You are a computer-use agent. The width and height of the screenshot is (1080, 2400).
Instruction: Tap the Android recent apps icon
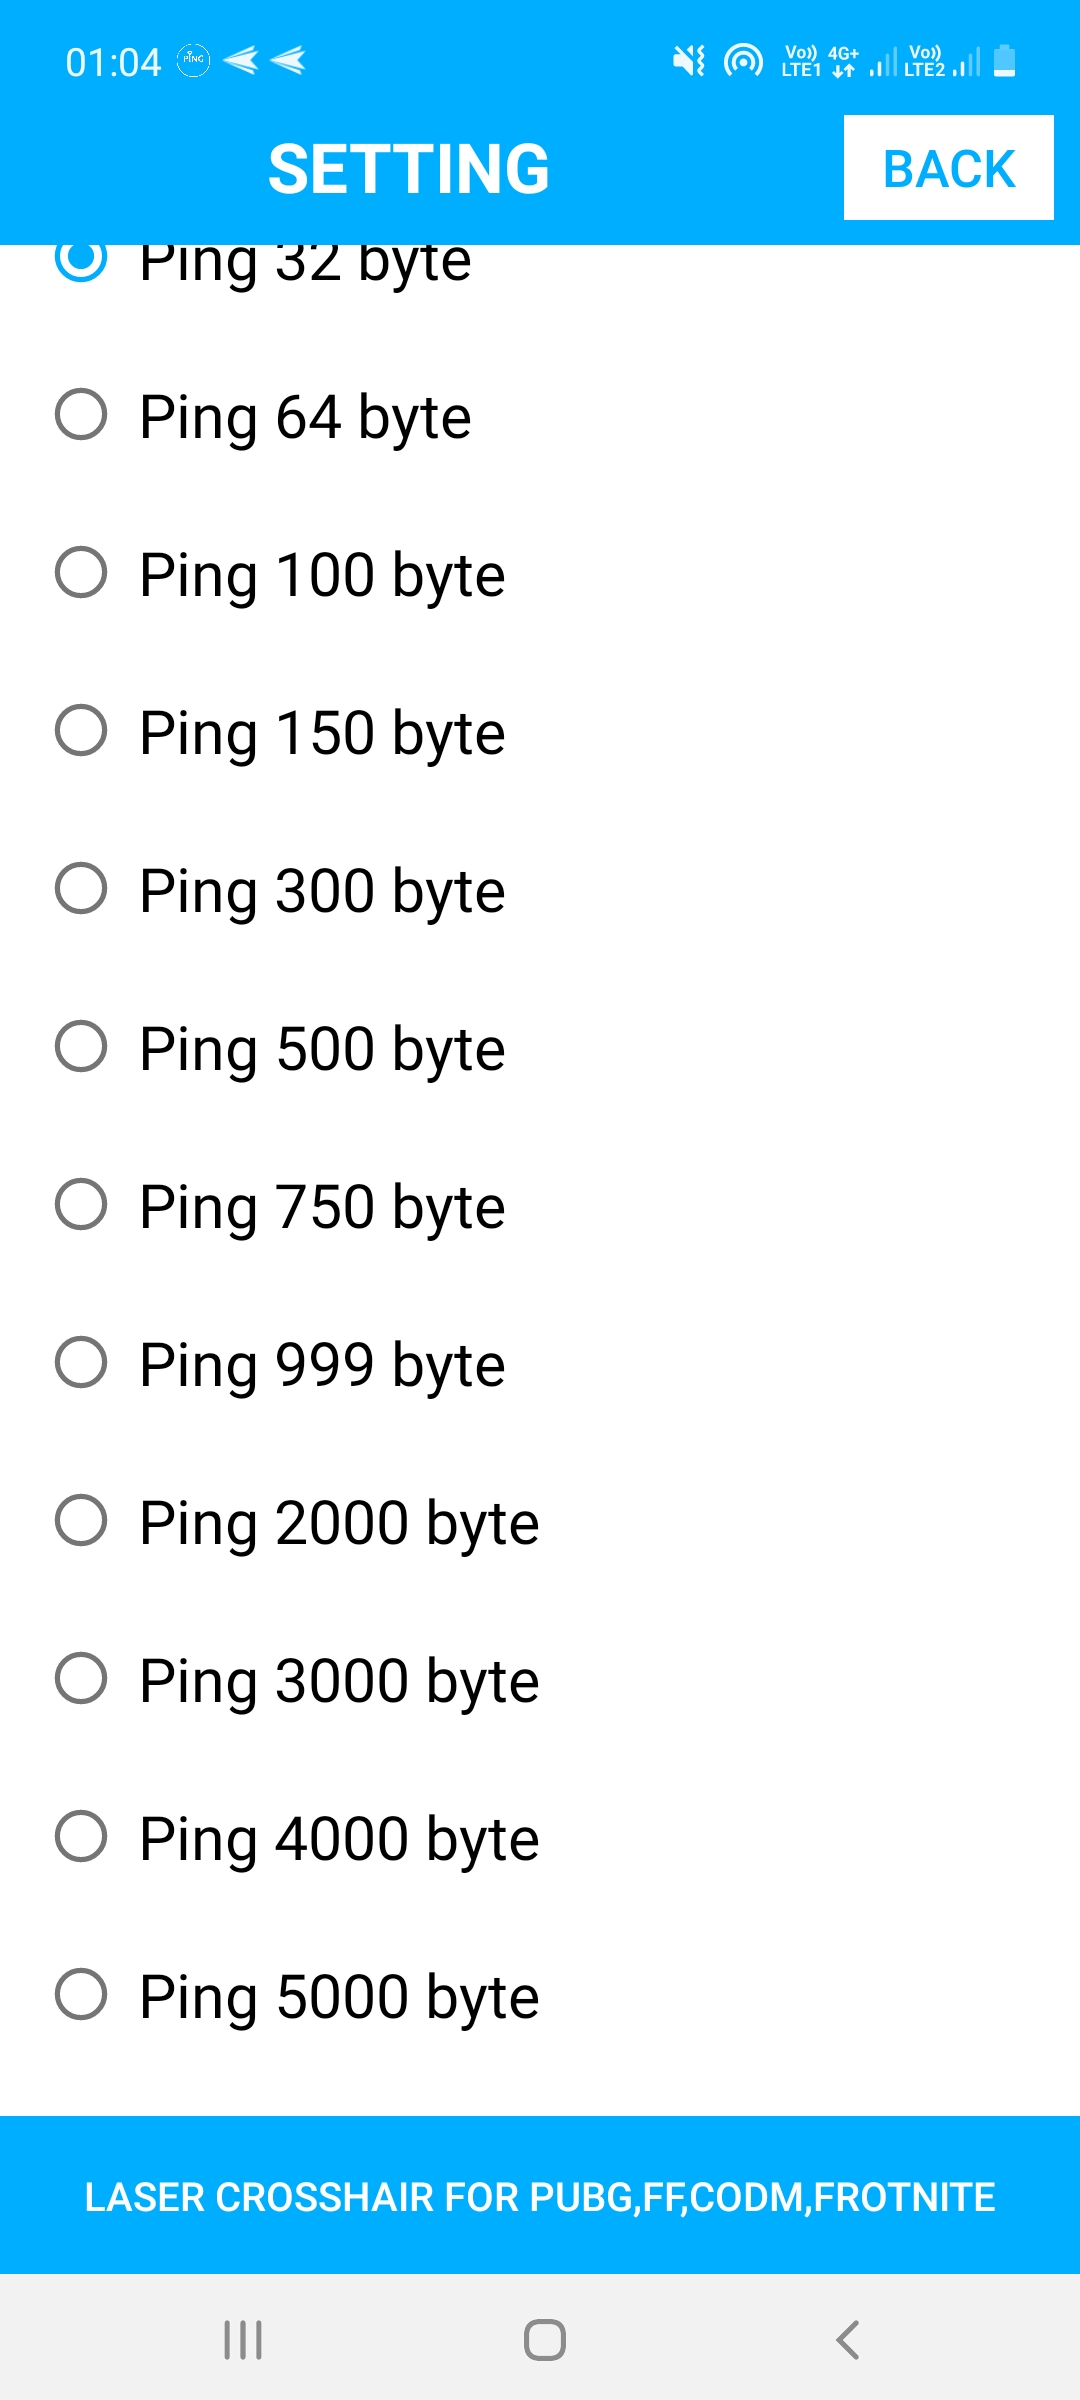pos(243,2340)
